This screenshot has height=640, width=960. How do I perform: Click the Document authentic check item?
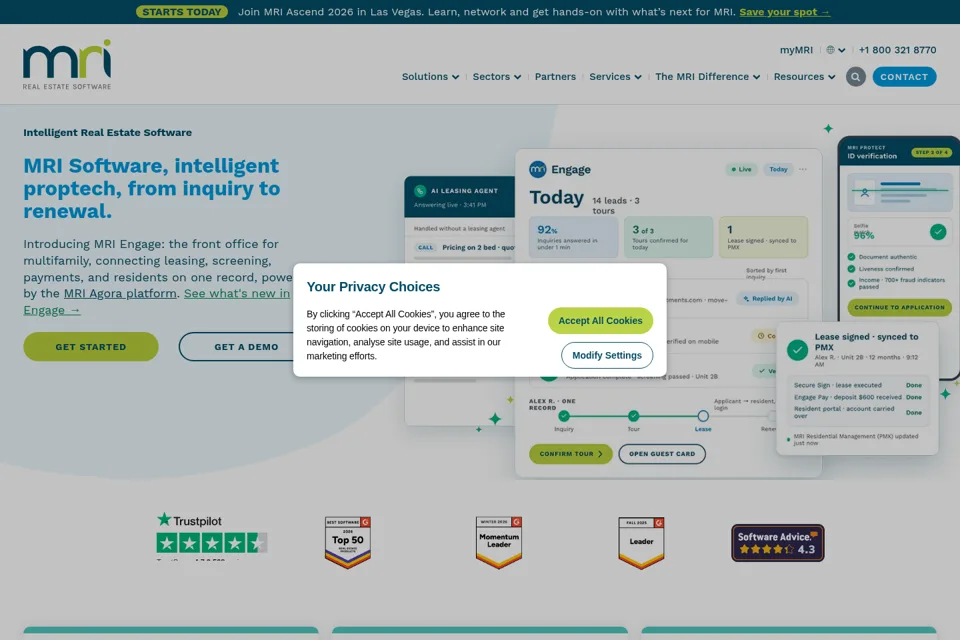coord(882,257)
